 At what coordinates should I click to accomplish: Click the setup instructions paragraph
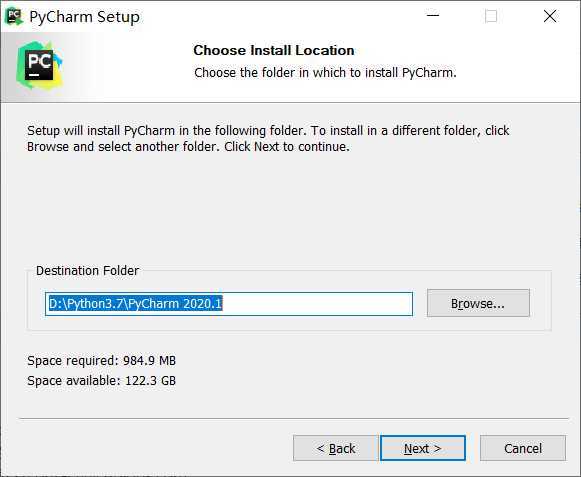pyautogui.click(x=268, y=139)
